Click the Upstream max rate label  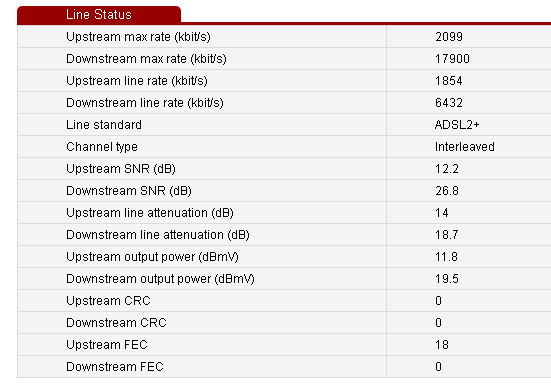(x=138, y=37)
